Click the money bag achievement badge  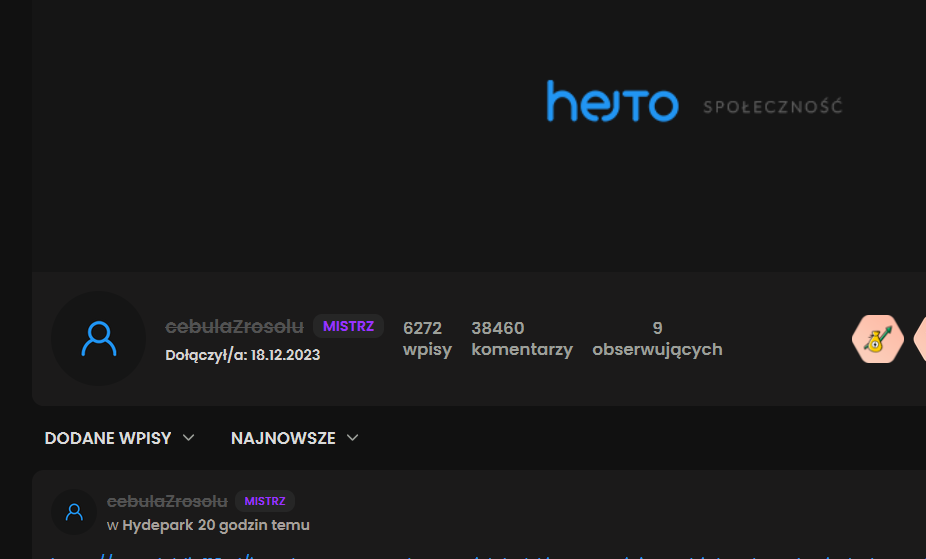(877, 340)
